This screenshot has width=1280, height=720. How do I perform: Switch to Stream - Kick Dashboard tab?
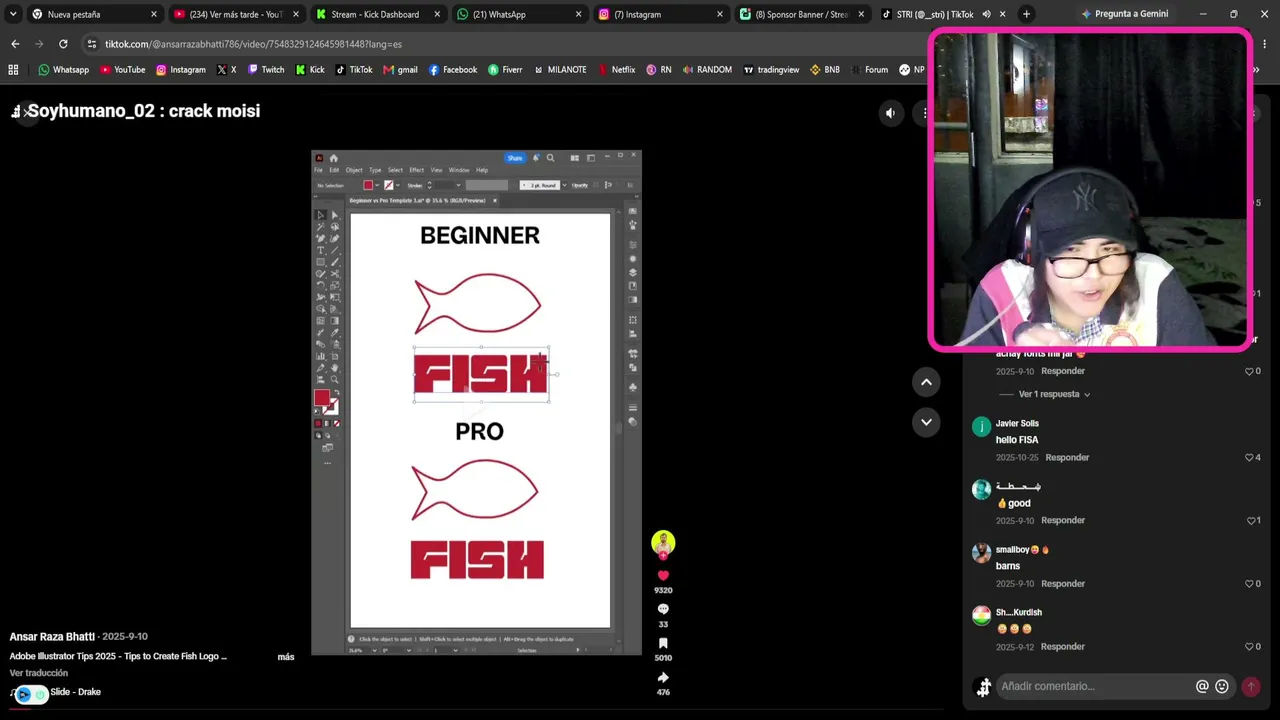pyautogui.click(x=377, y=14)
